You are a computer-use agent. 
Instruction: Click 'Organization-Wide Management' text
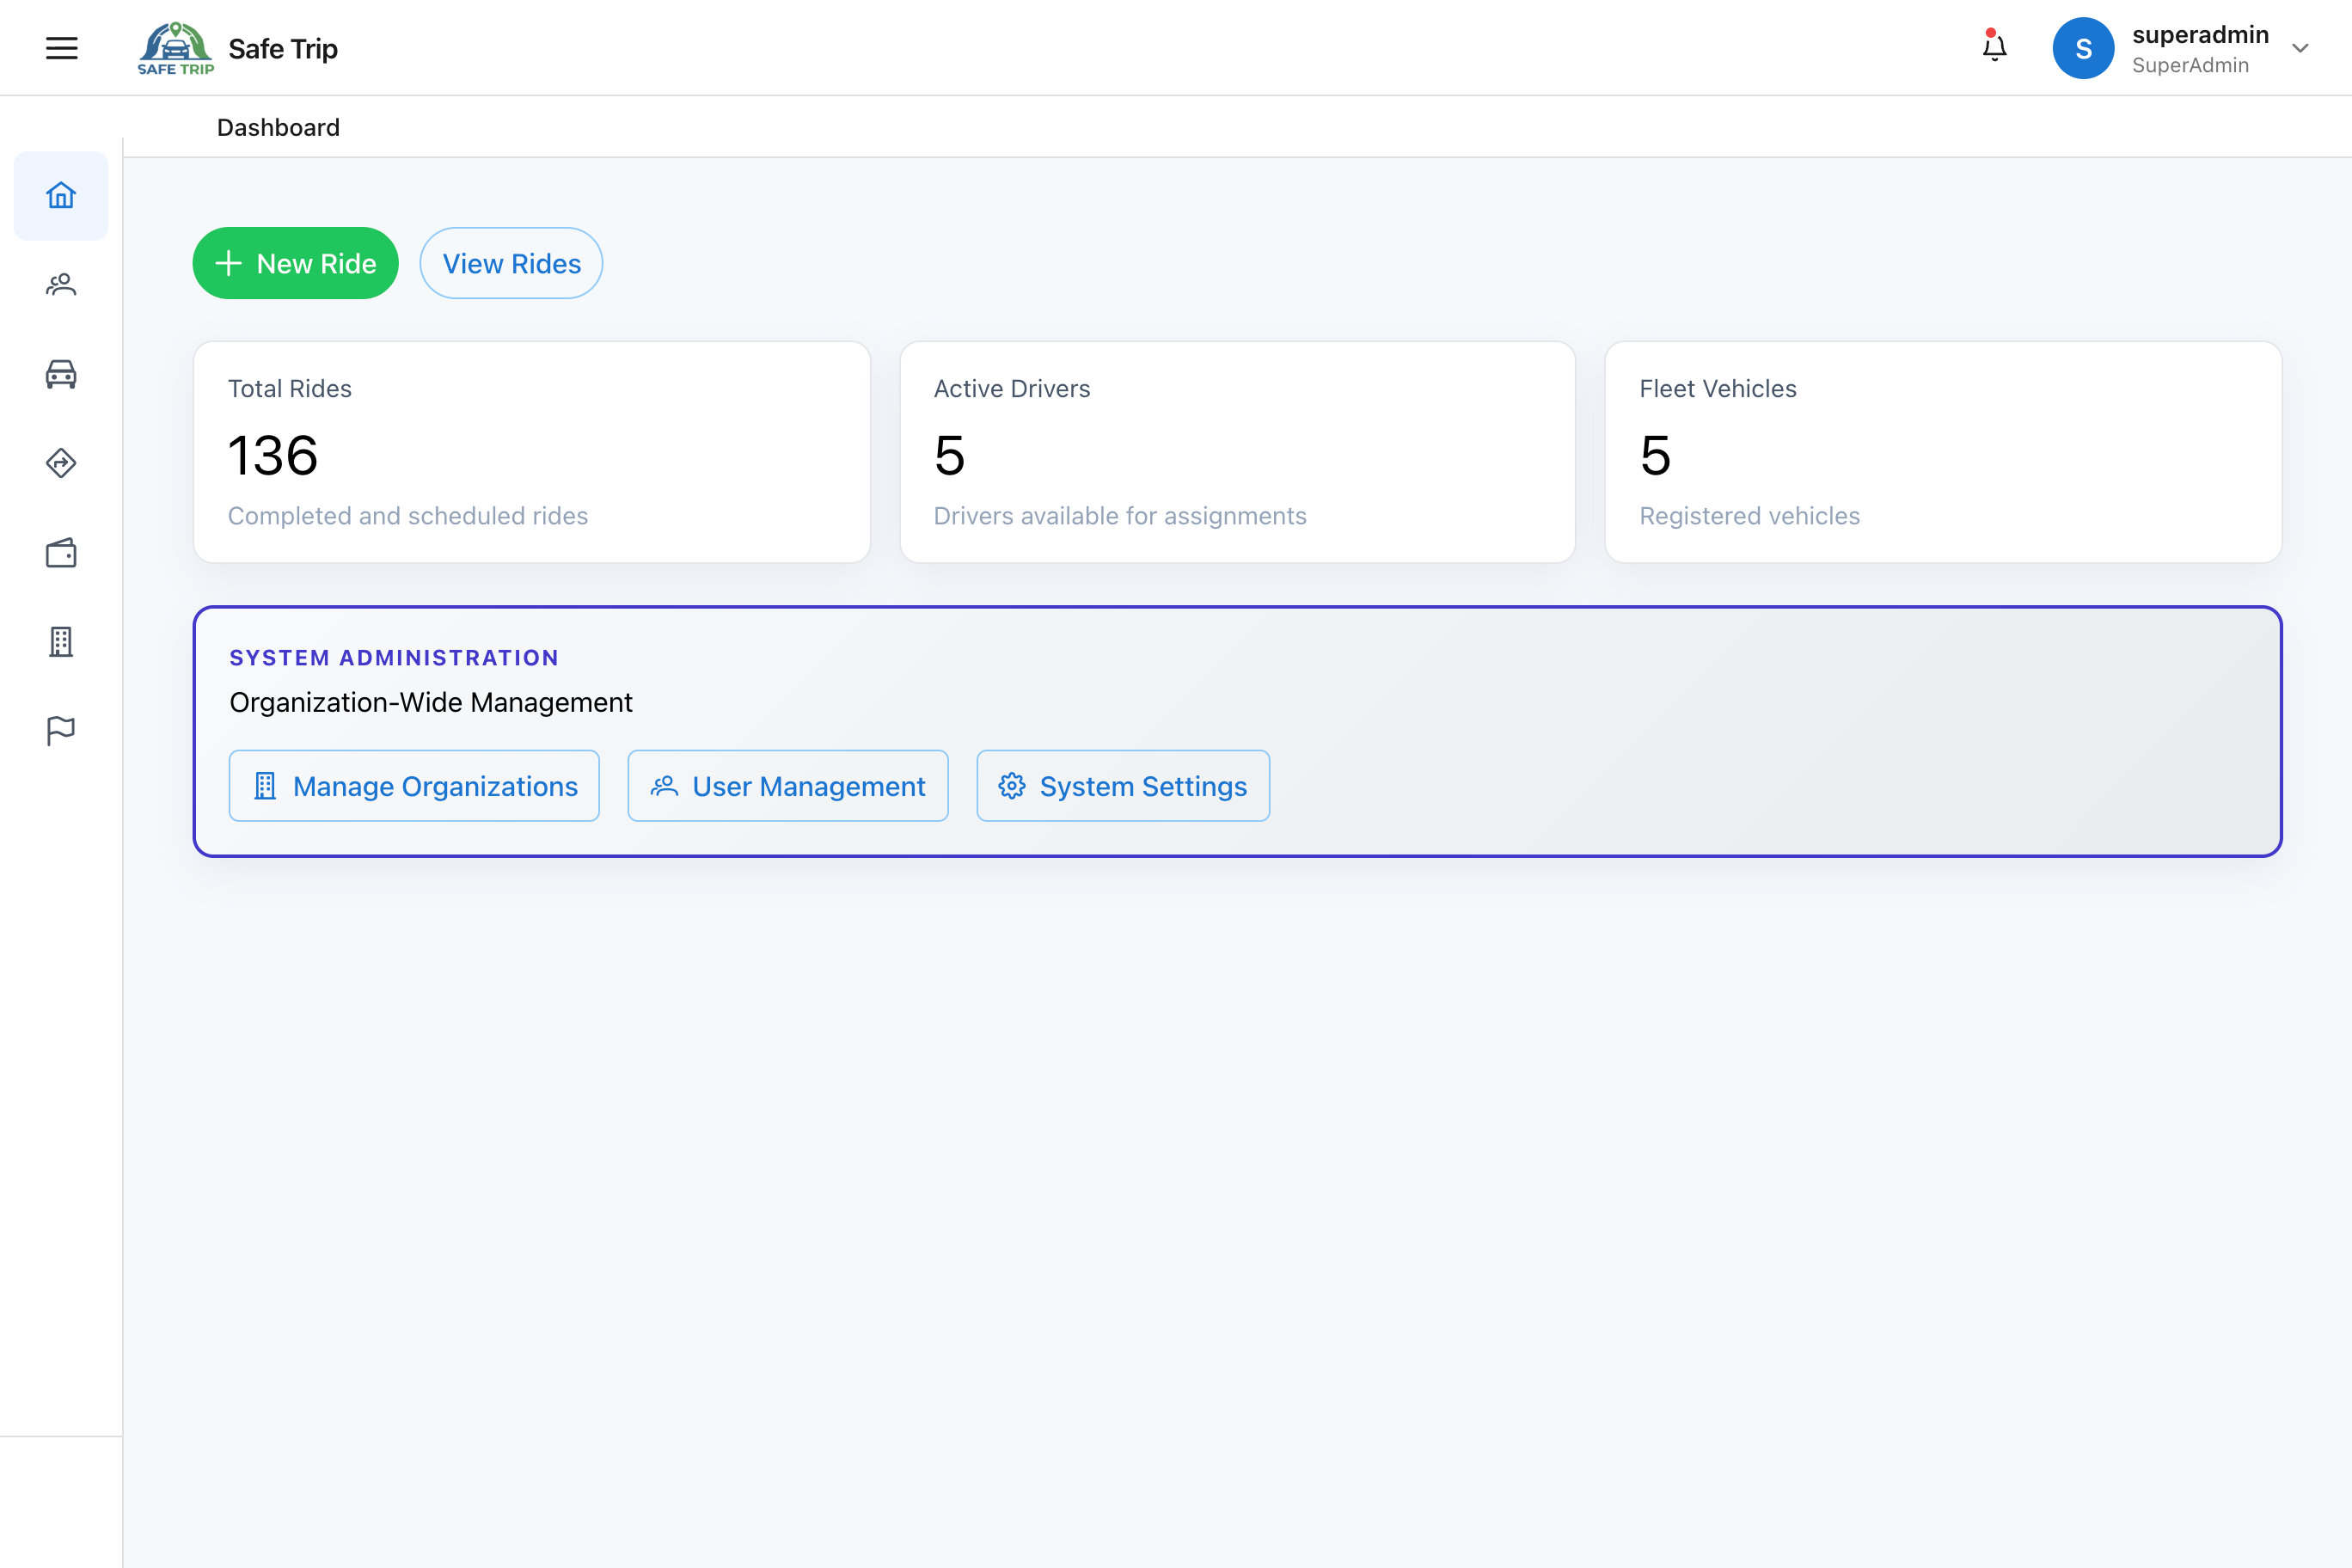[431, 702]
